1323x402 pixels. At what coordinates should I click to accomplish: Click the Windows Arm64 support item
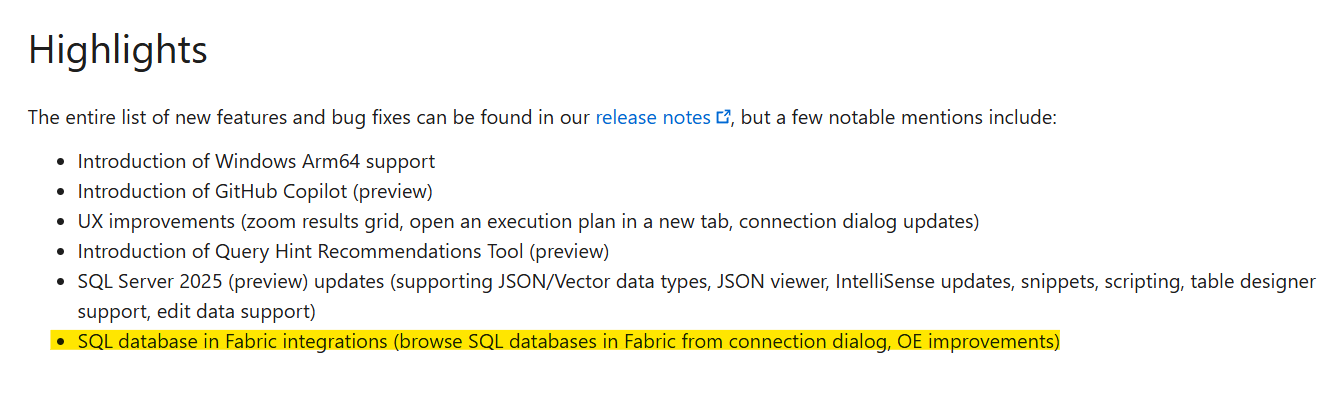256,161
